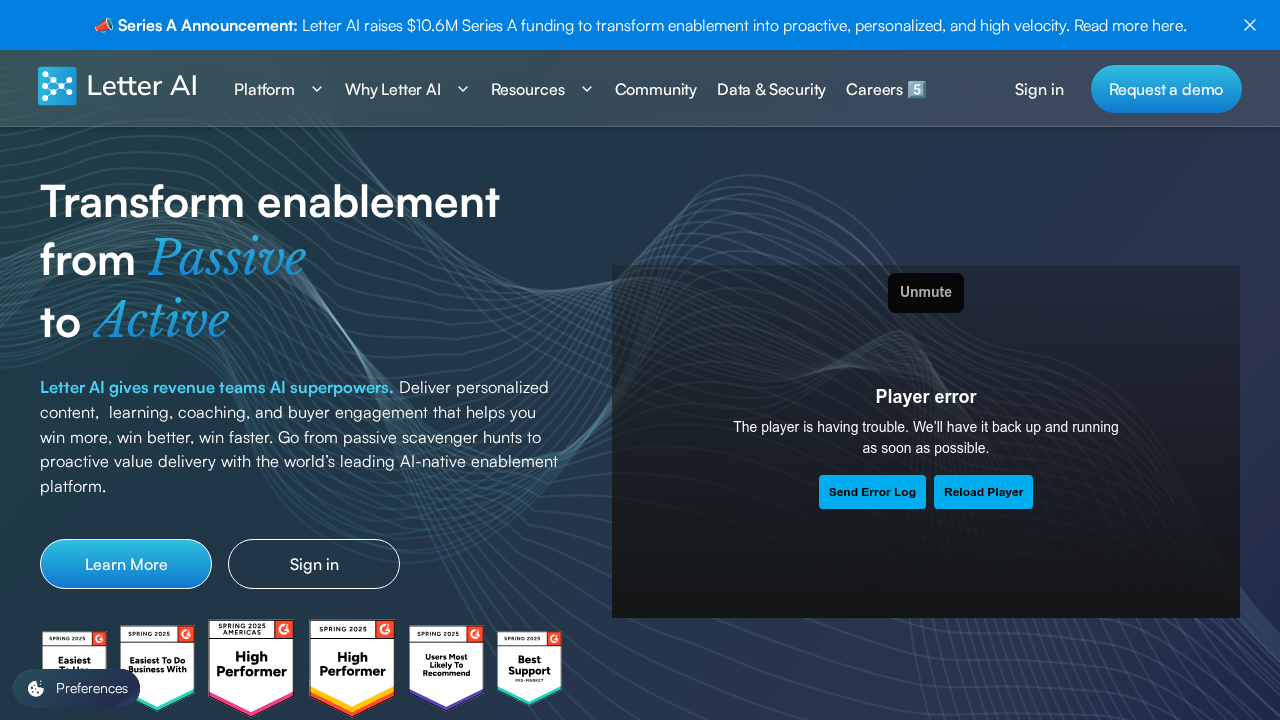Click the Users Most Likely To Recommend badge
Viewport: 1280px width, 720px height.
pyautogui.click(x=446, y=666)
